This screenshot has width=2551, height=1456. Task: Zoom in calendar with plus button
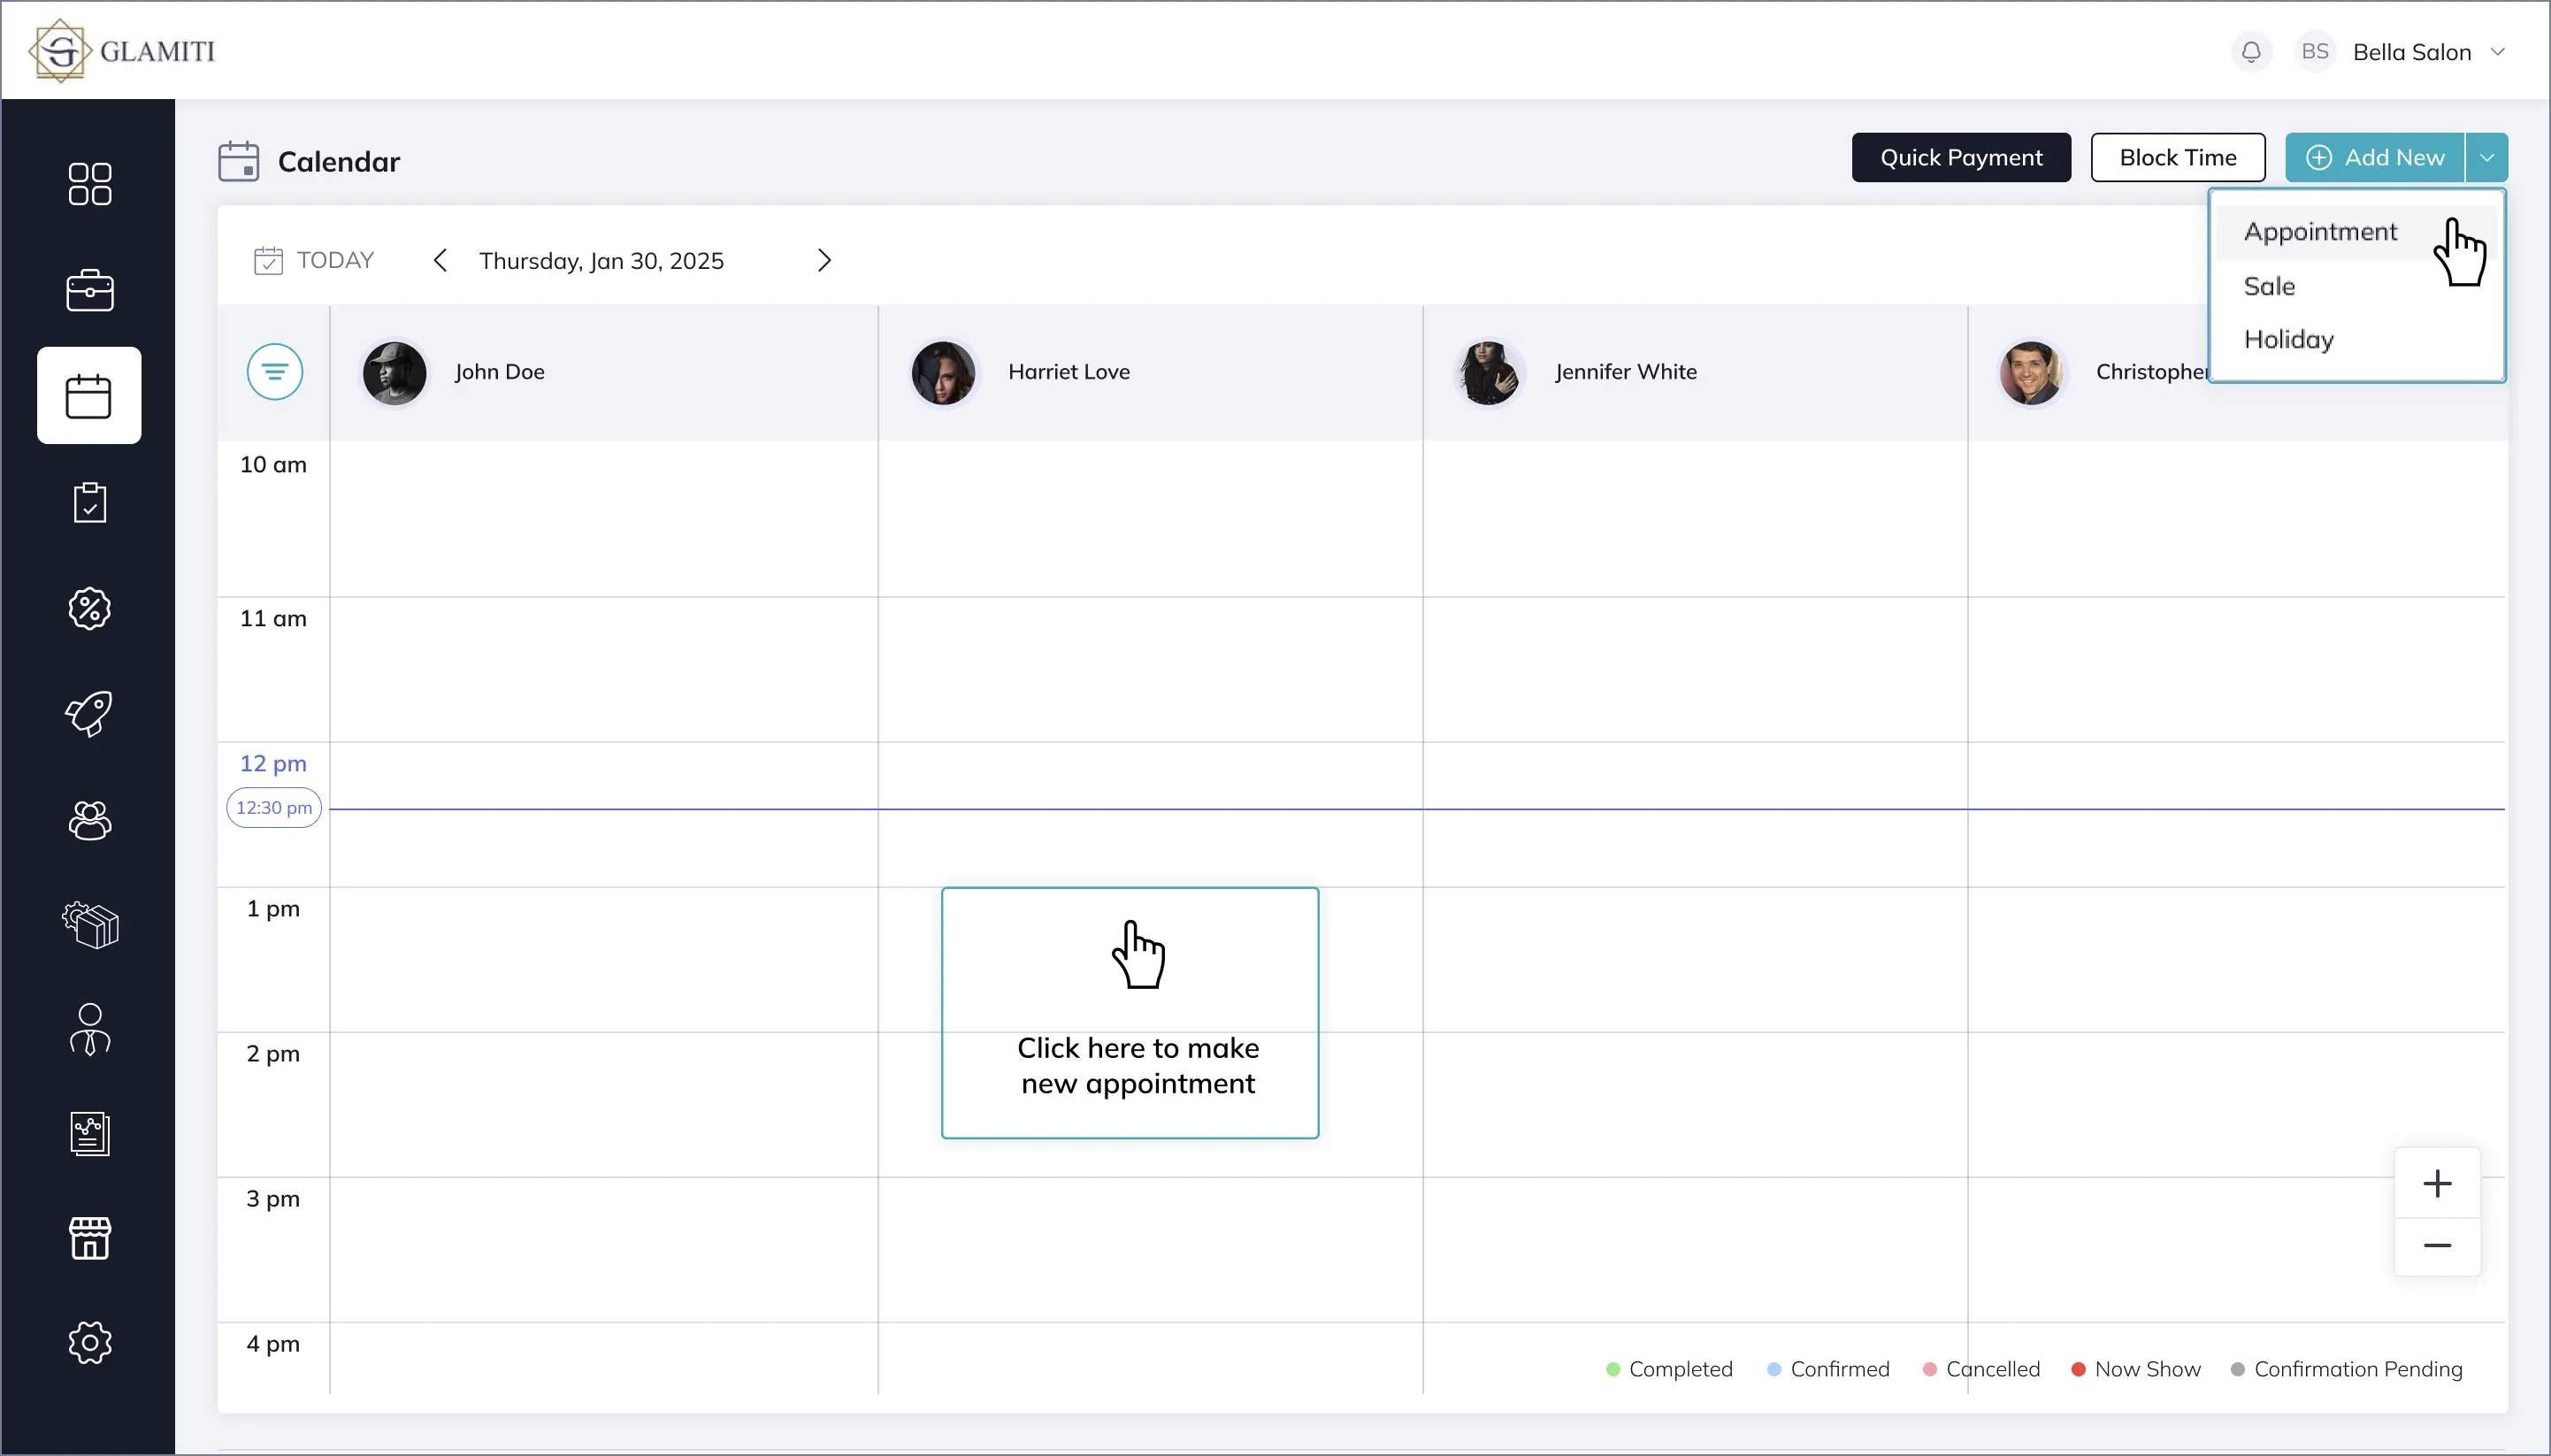pyautogui.click(x=2437, y=1183)
